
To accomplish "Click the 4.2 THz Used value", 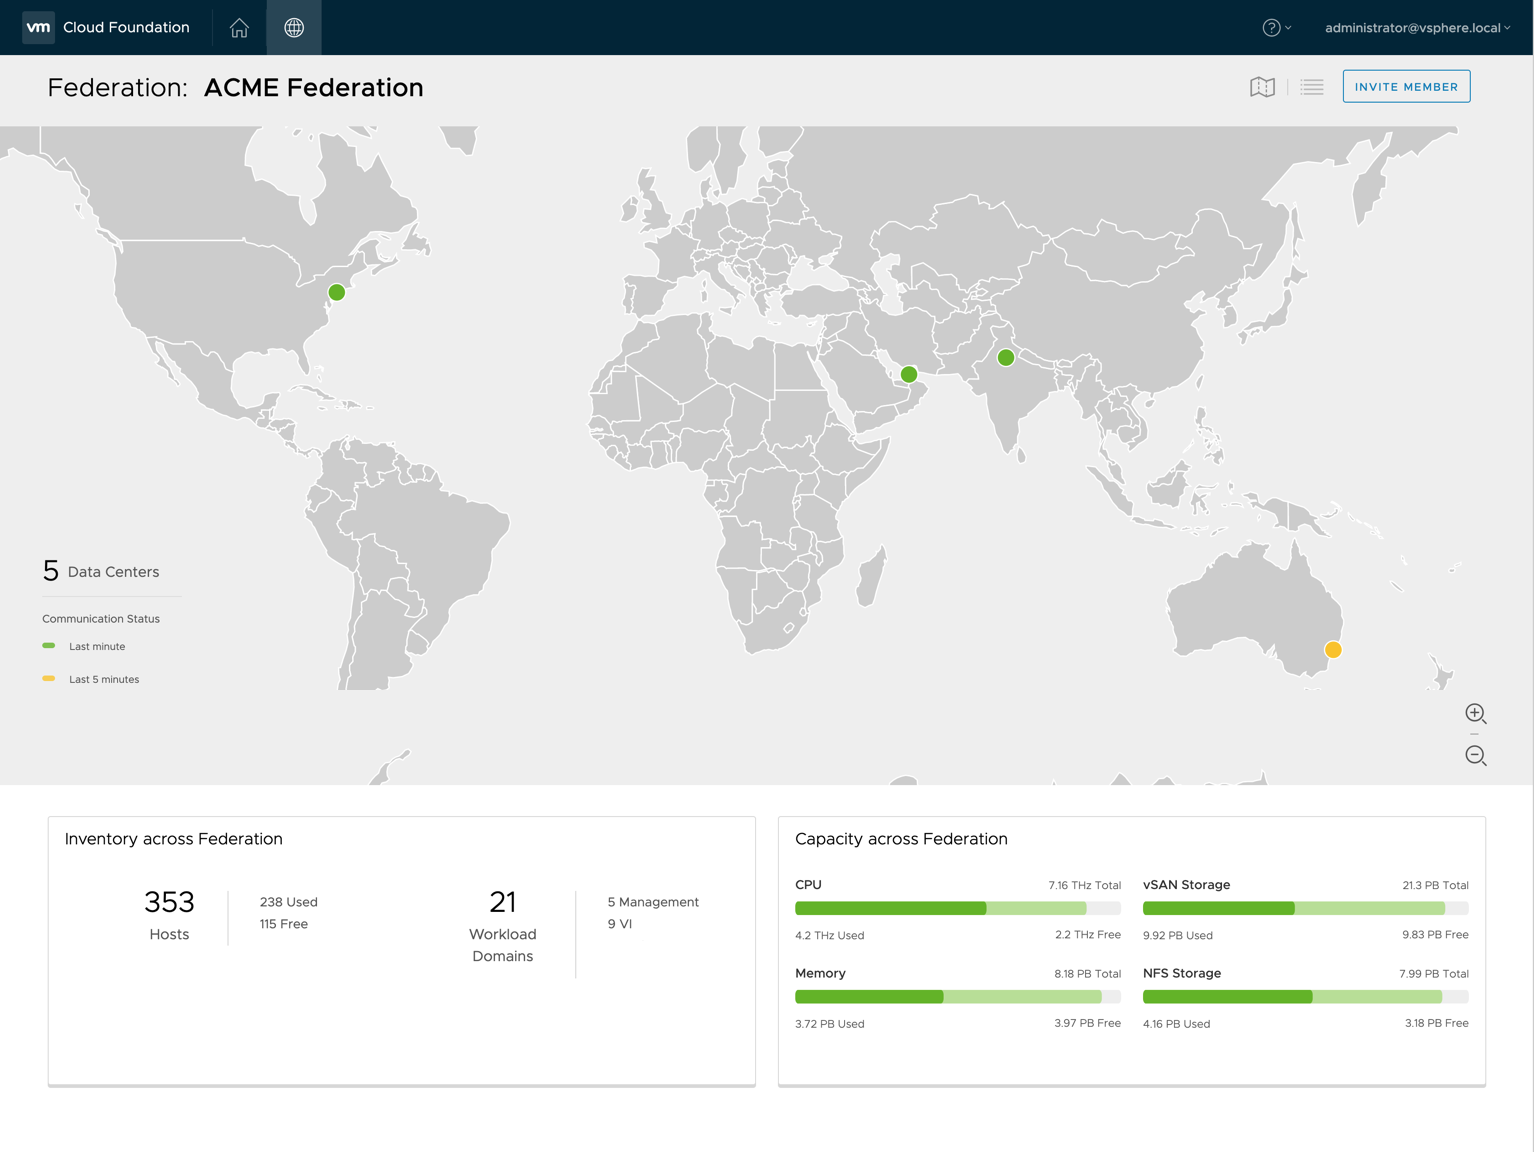I will [830, 936].
